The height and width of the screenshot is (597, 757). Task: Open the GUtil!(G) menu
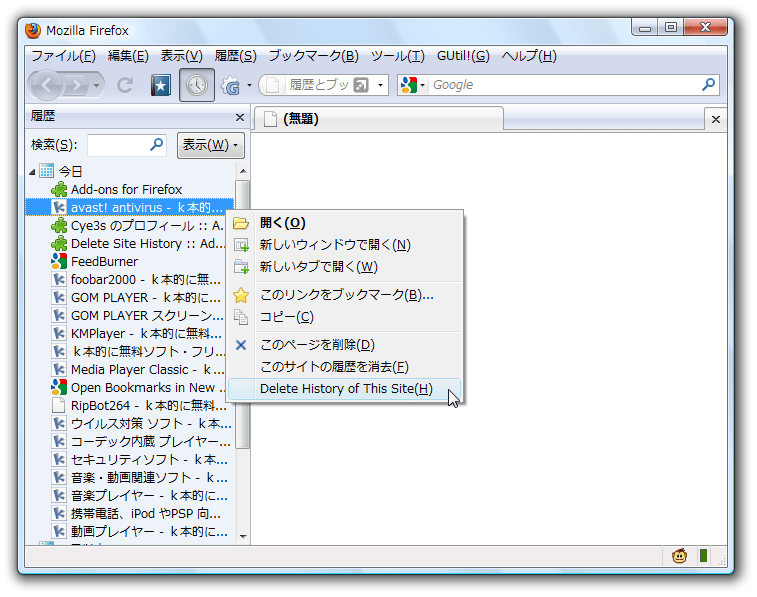[463, 56]
